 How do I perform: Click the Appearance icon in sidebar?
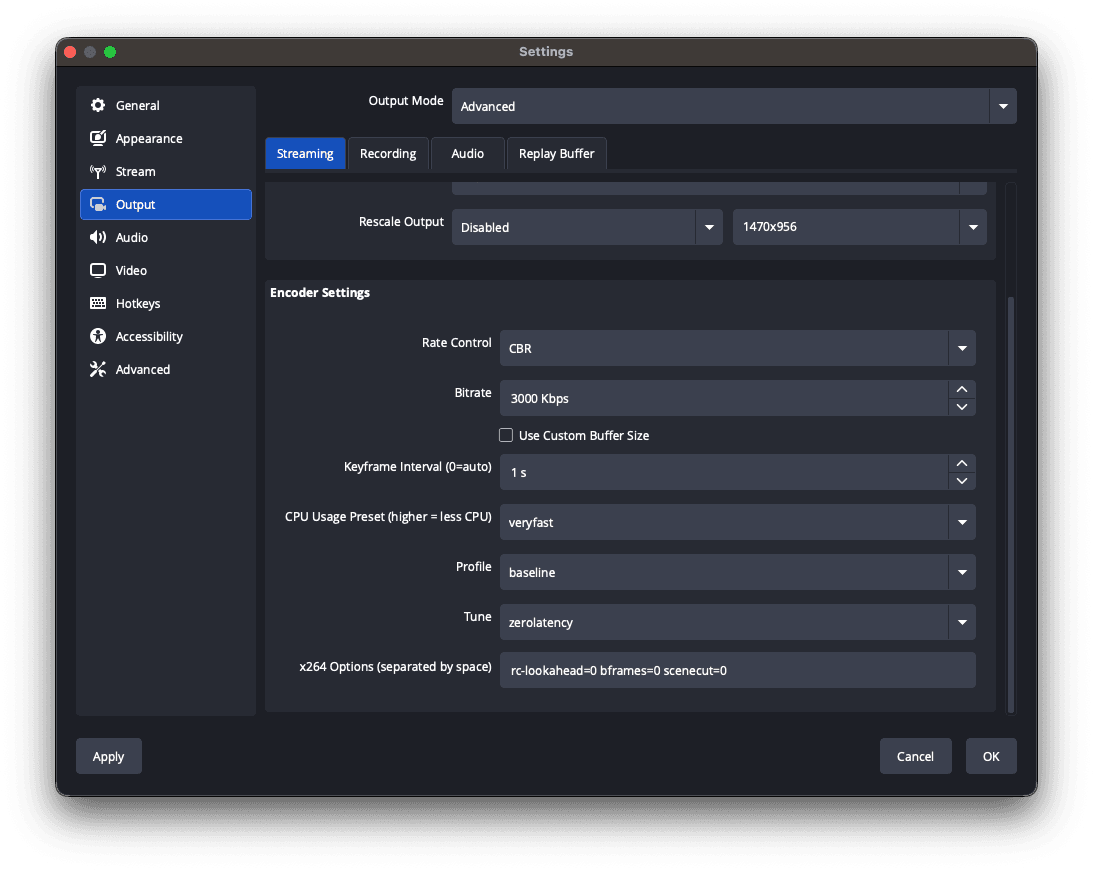[98, 139]
